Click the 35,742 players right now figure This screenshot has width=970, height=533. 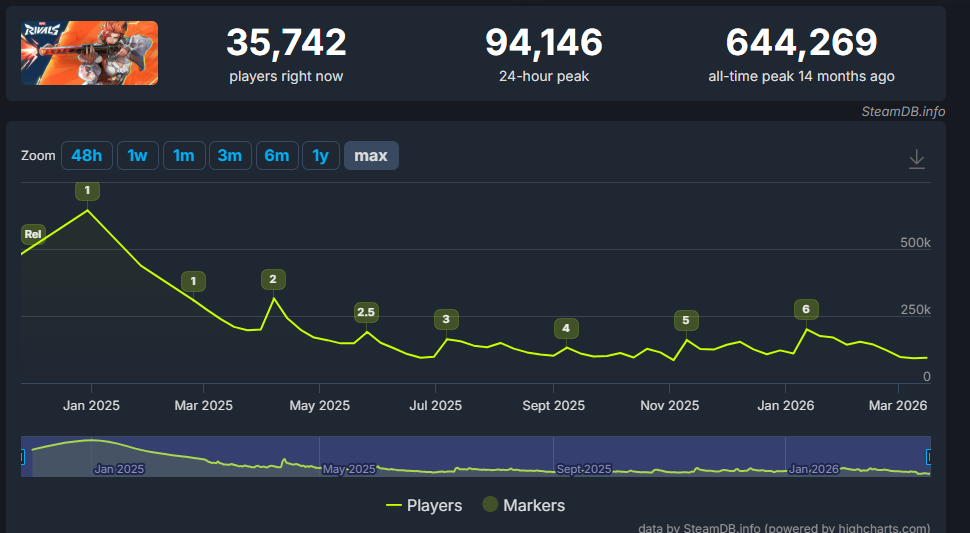click(286, 42)
